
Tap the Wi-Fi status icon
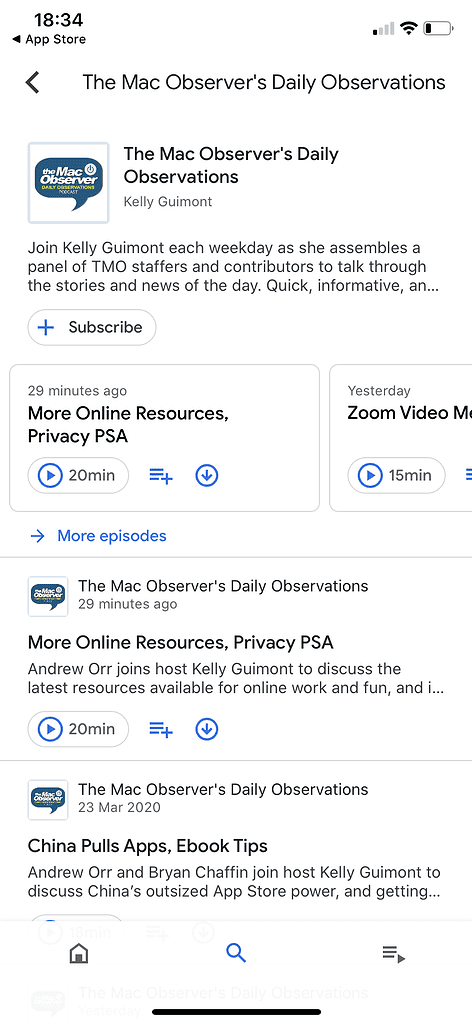pyautogui.click(x=409, y=28)
